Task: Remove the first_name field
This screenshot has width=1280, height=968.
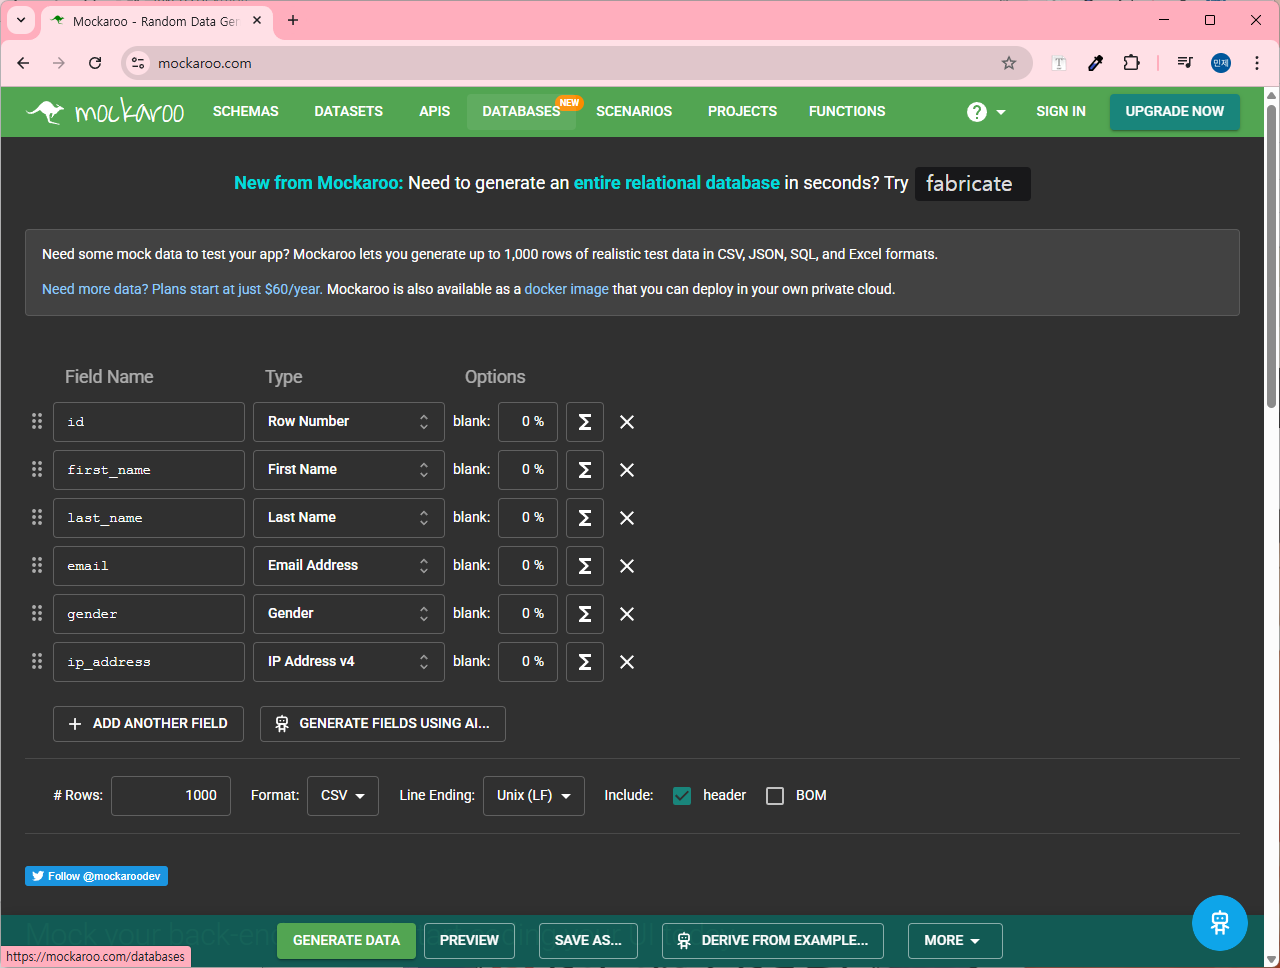Action: tap(627, 470)
